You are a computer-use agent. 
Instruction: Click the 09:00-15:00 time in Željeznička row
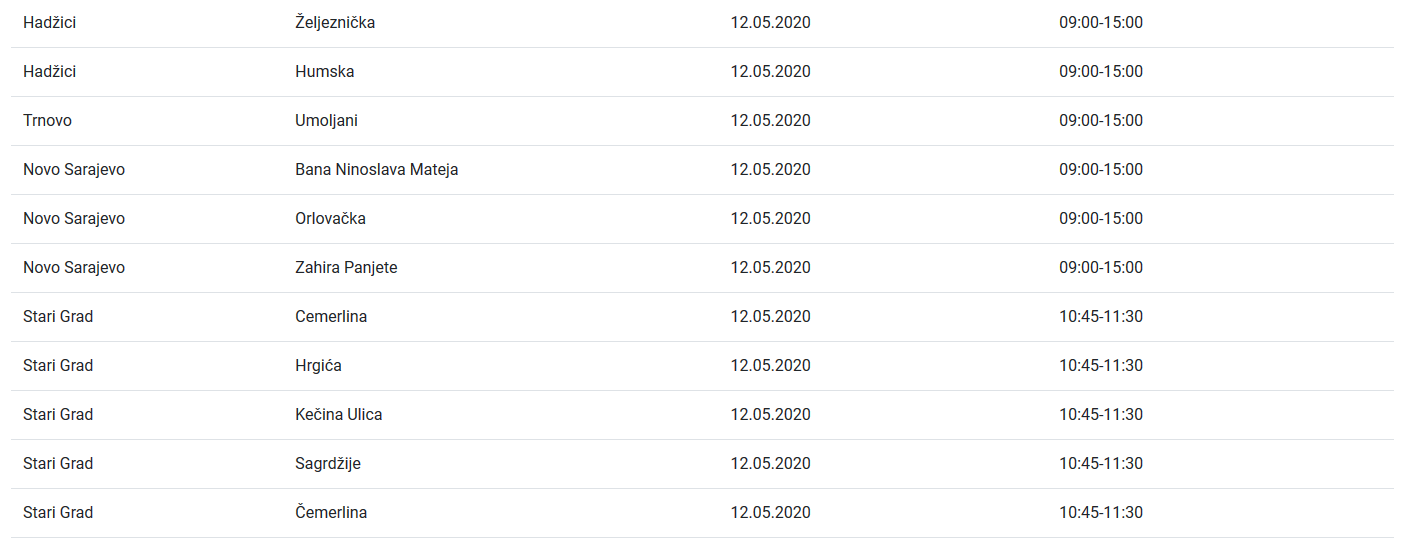pyautogui.click(x=1101, y=22)
